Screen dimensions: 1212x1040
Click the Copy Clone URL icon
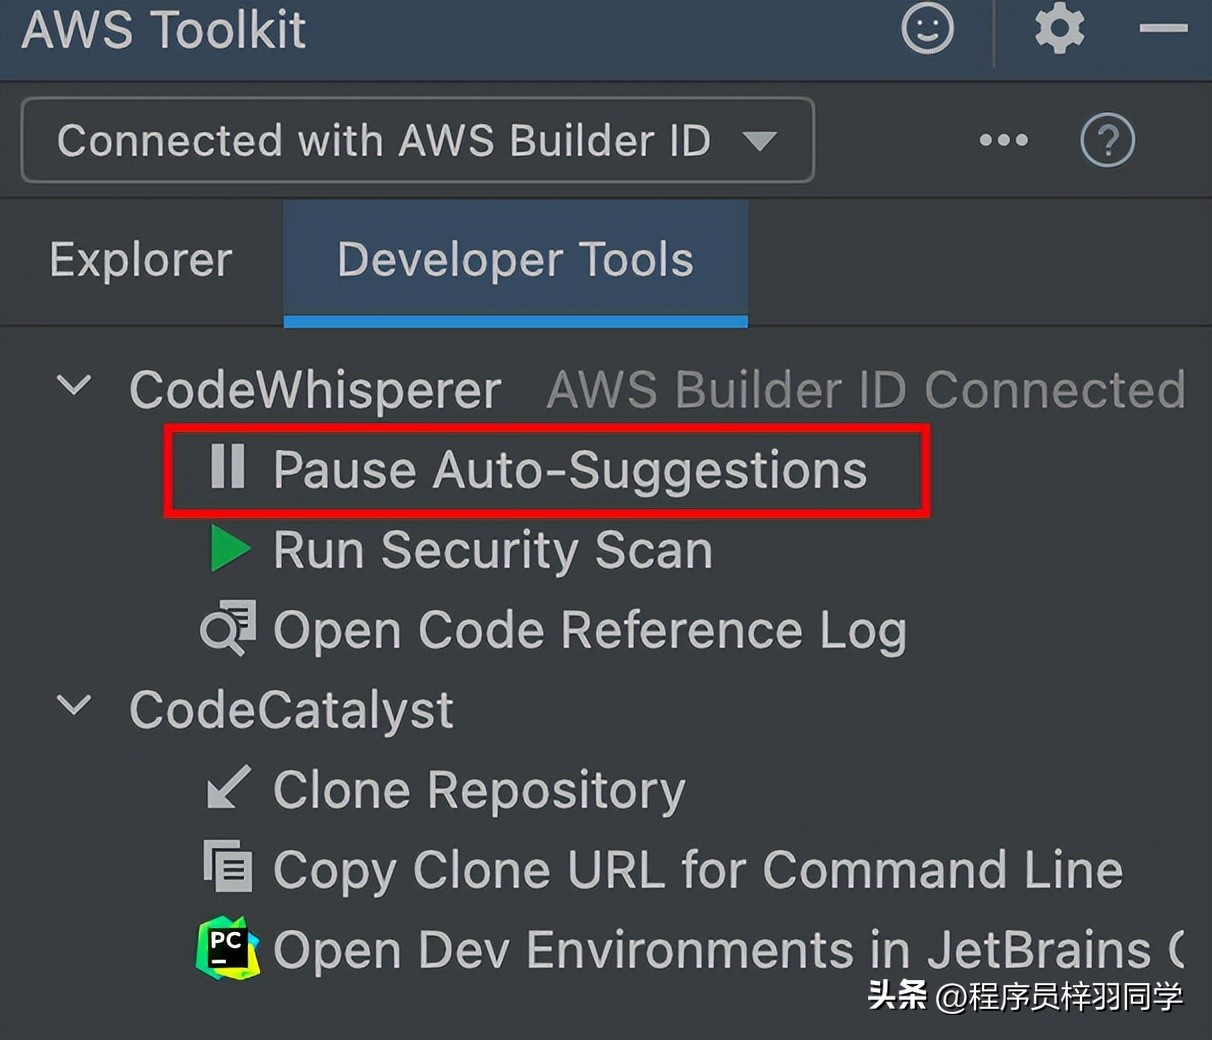pyautogui.click(x=228, y=867)
